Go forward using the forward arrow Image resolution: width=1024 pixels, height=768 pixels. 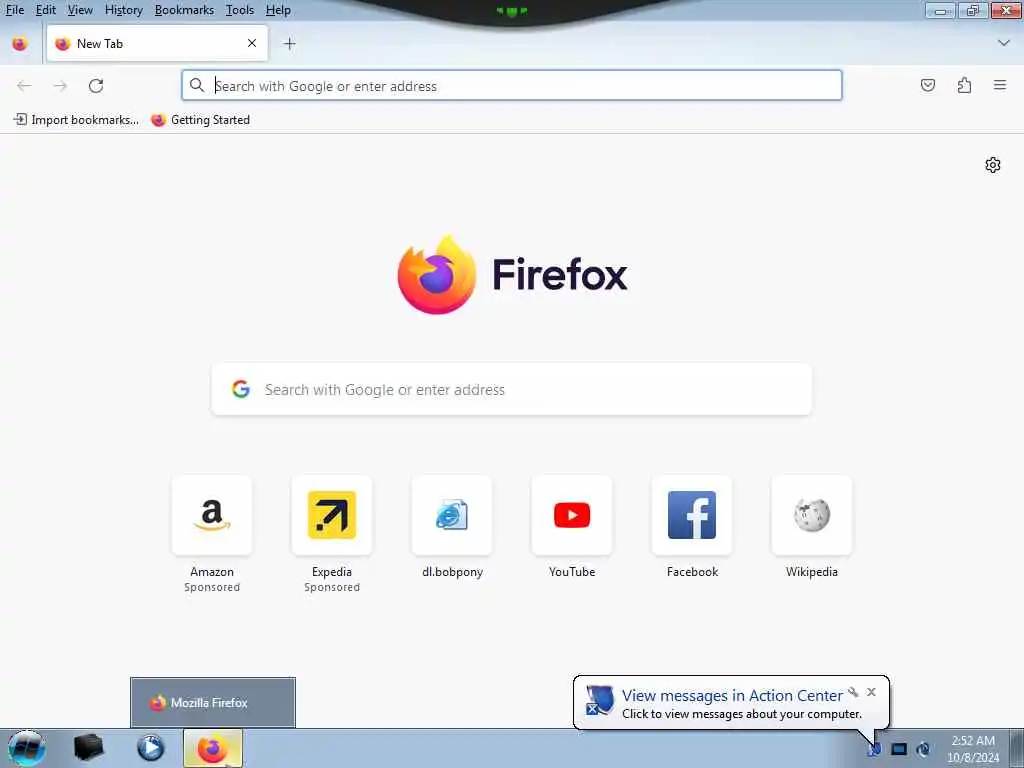60,86
